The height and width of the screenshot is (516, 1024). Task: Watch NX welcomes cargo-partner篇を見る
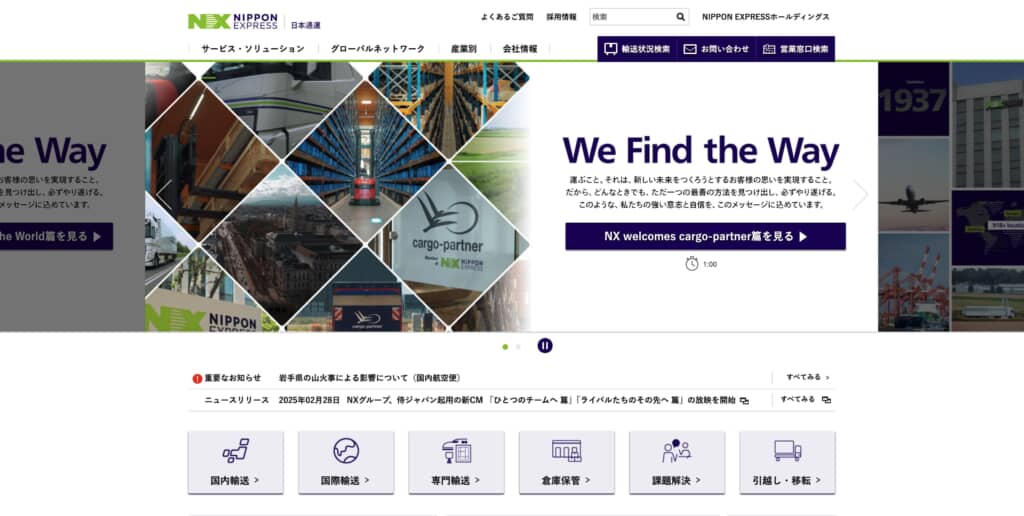pos(705,236)
